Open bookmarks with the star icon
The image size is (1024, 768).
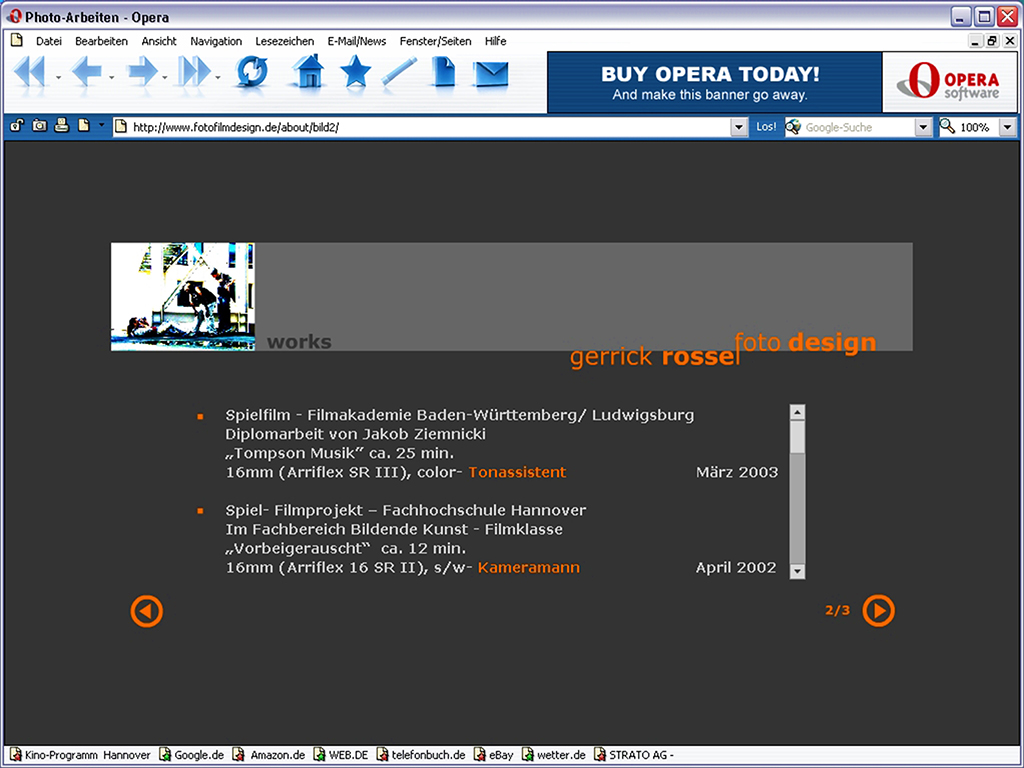355,71
